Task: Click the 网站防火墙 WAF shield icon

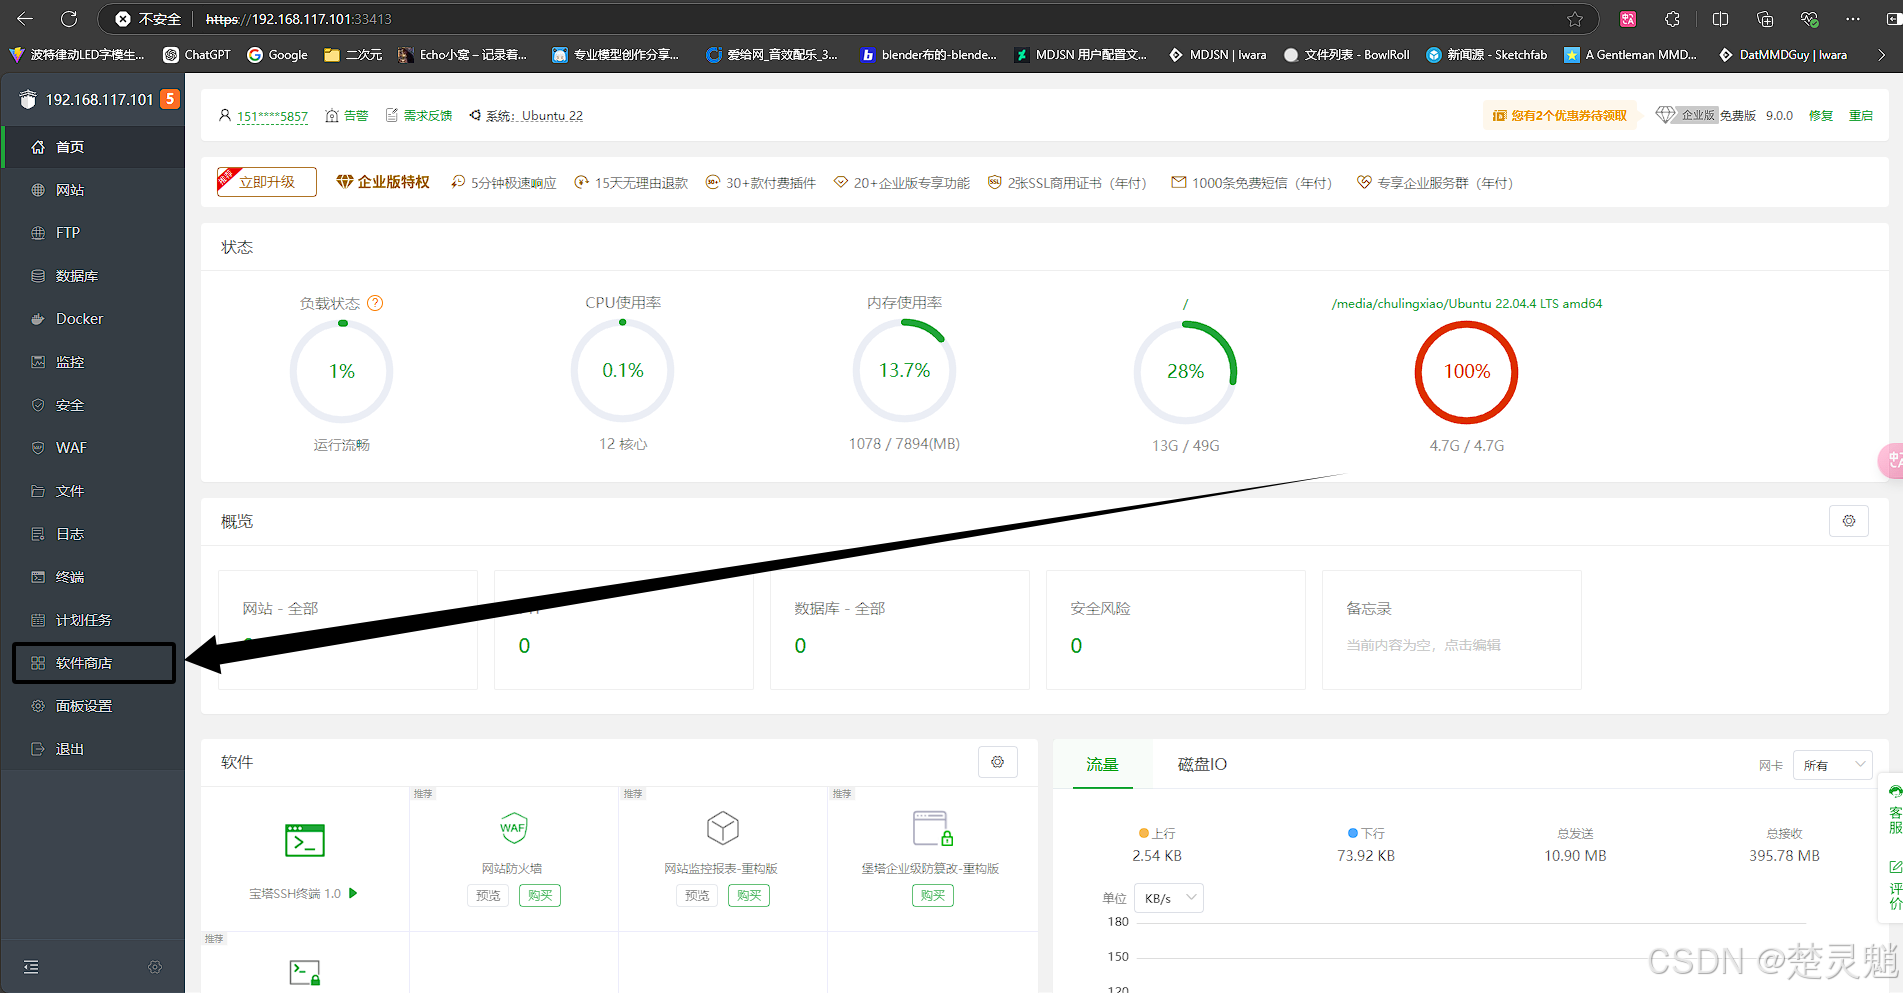Action: point(513,828)
